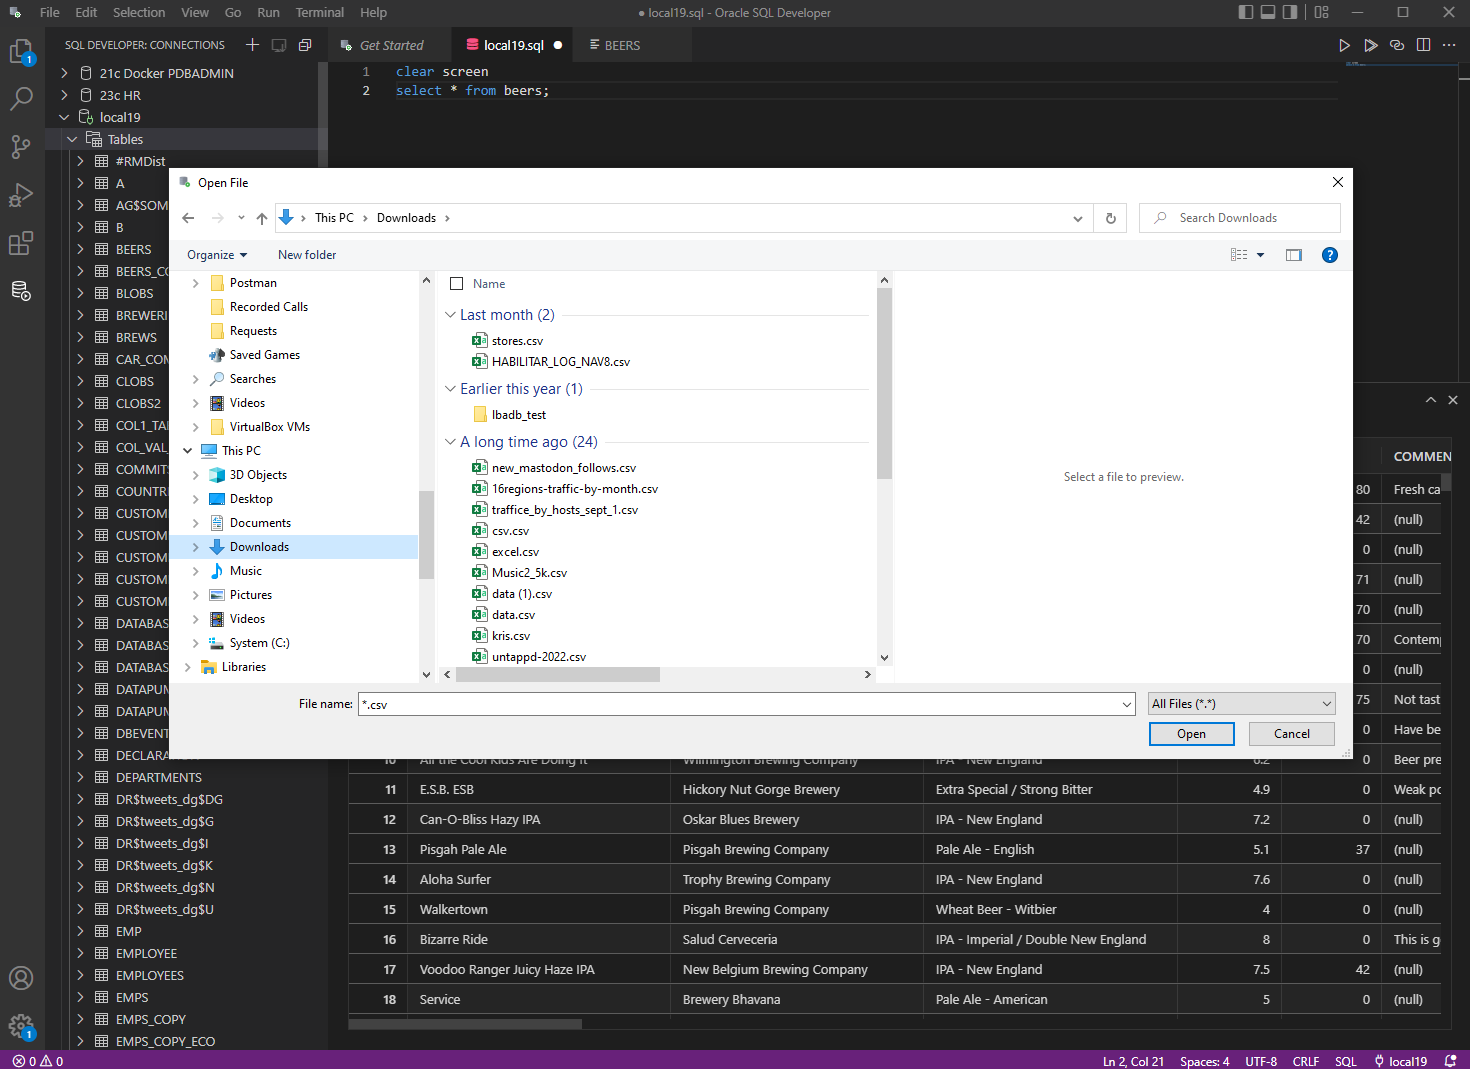Click the File name input field

[x=738, y=704]
